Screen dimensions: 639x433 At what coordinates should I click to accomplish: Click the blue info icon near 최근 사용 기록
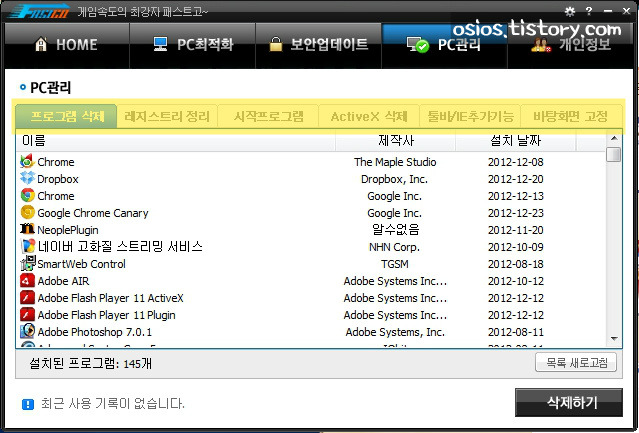coord(28,404)
